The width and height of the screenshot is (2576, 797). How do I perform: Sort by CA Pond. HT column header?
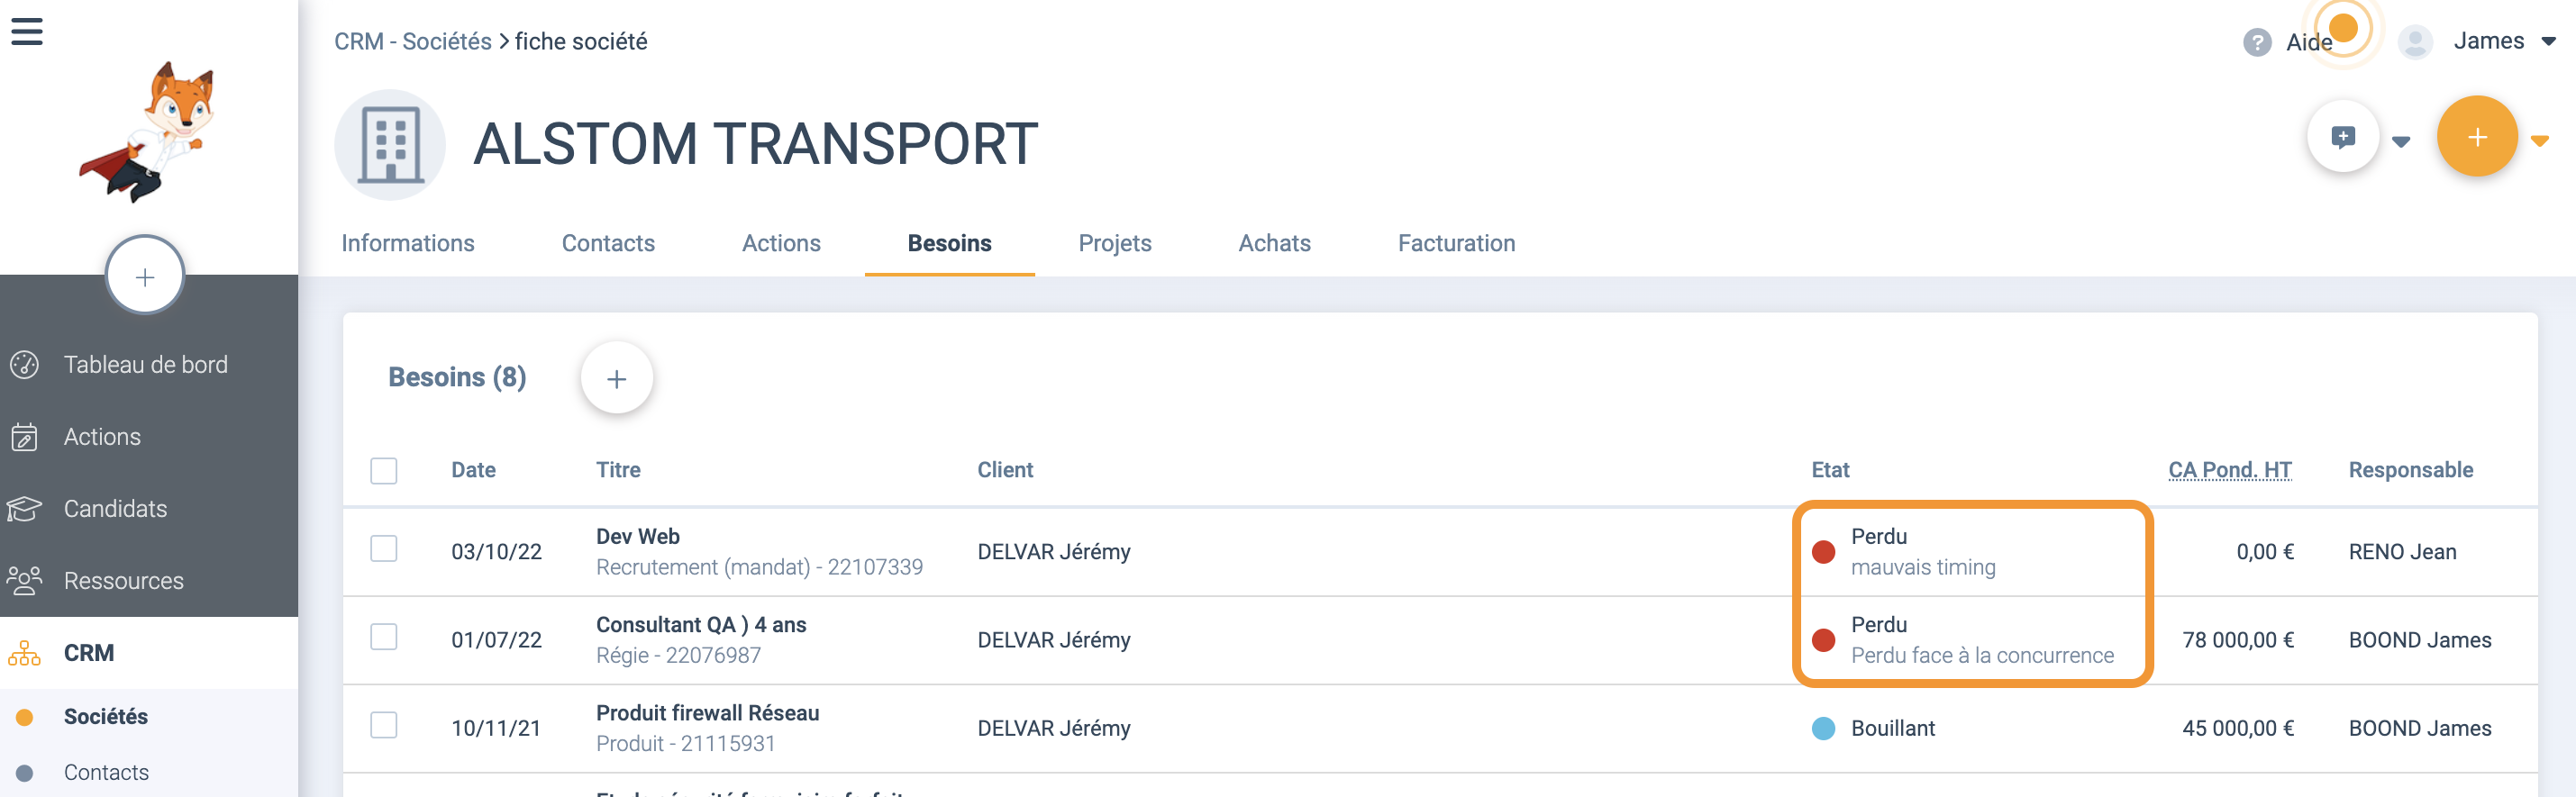2230,470
